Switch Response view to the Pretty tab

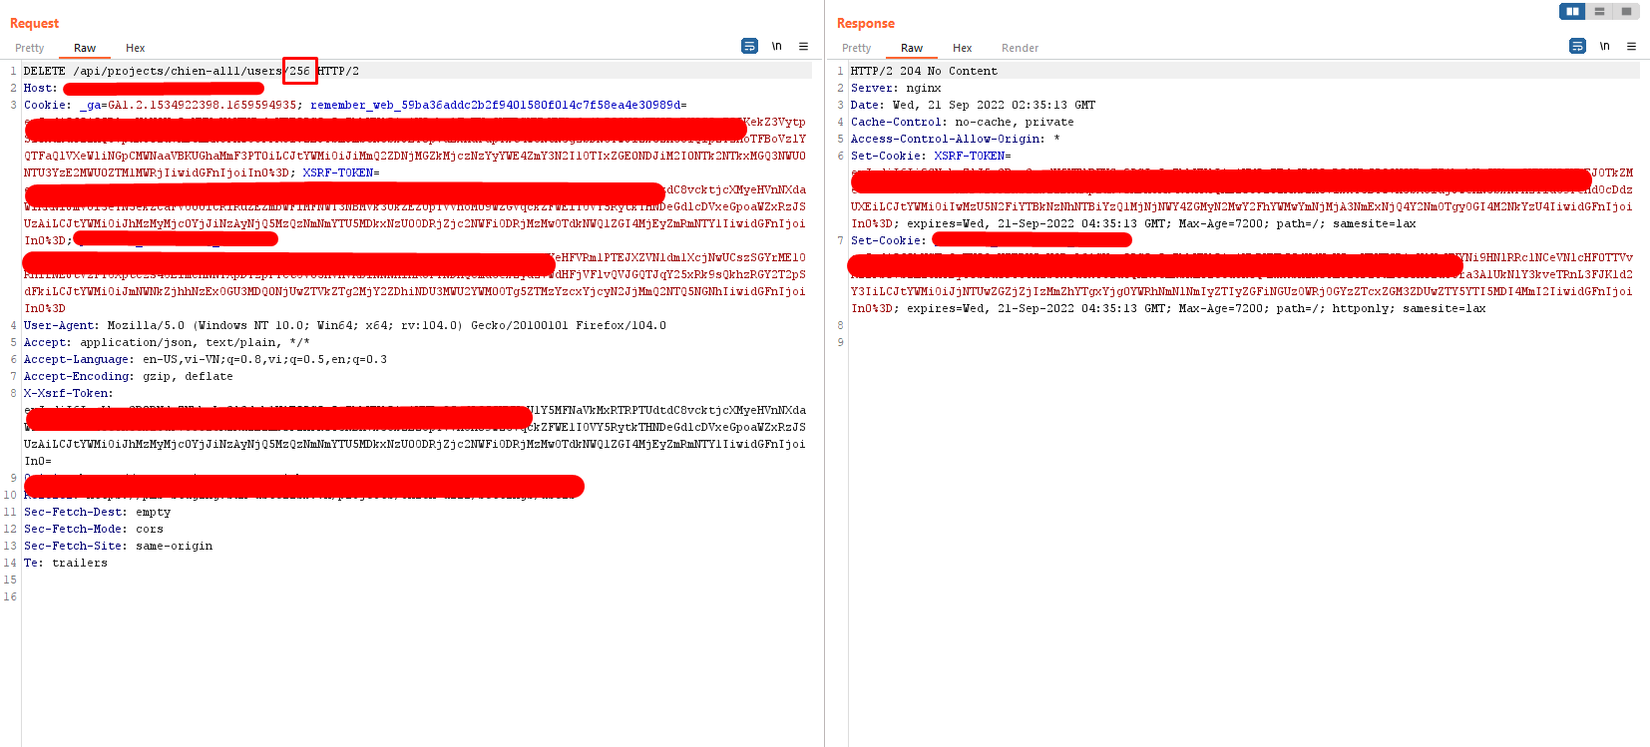pyautogui.click(x=857, y=48)
